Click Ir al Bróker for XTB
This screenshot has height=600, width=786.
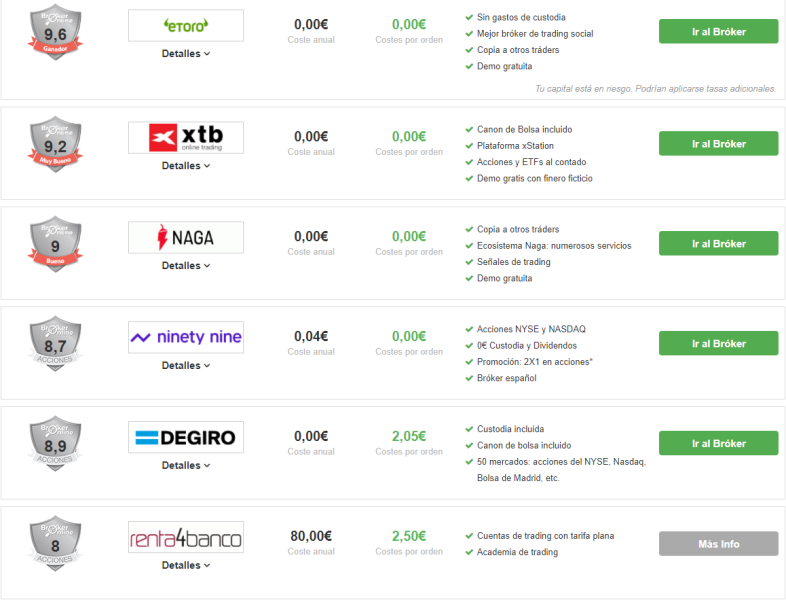pyautogui.click(x=718, y=143)
